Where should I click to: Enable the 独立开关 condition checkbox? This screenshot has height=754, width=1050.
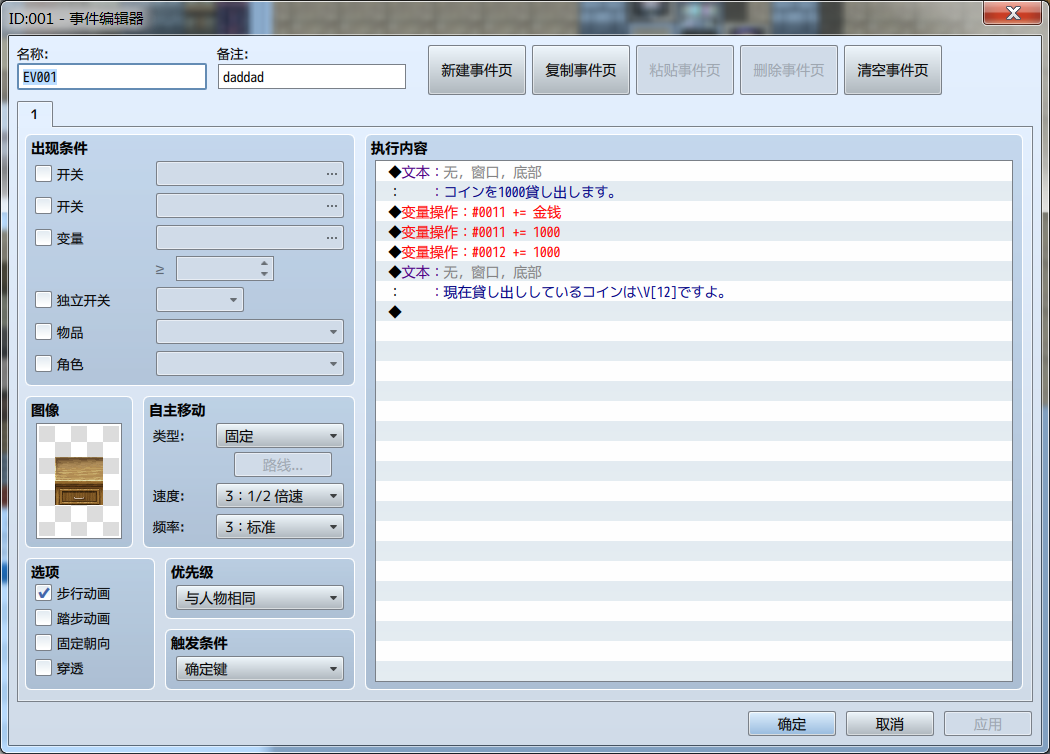[43, 299]
